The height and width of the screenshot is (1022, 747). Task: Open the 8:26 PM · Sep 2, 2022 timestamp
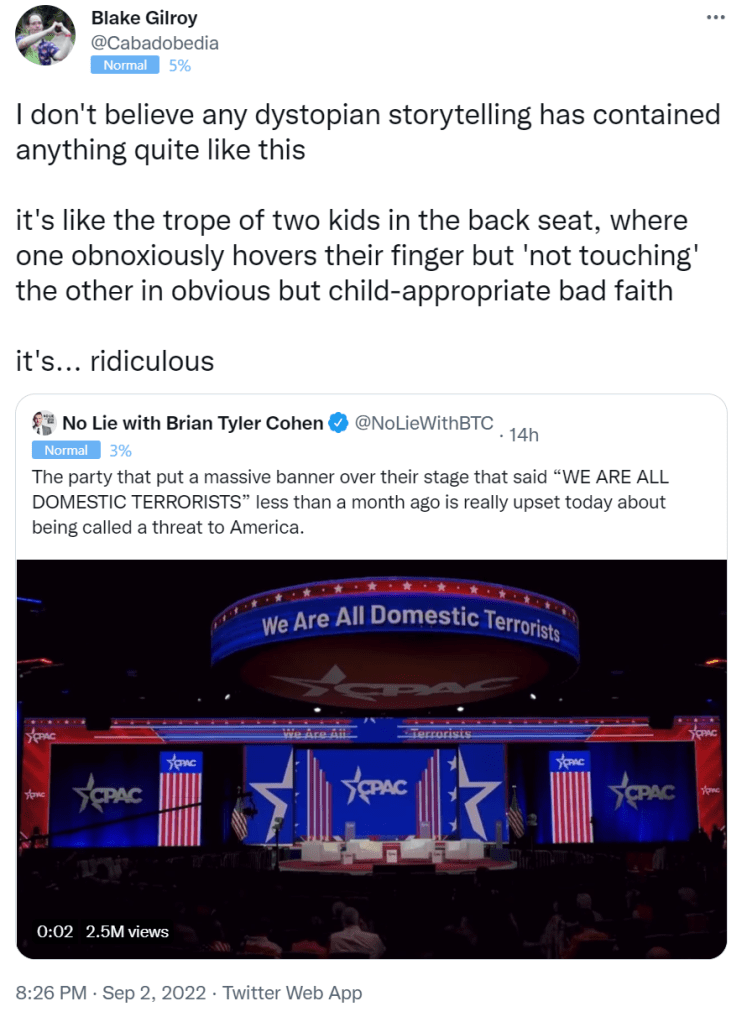(111, 993)
